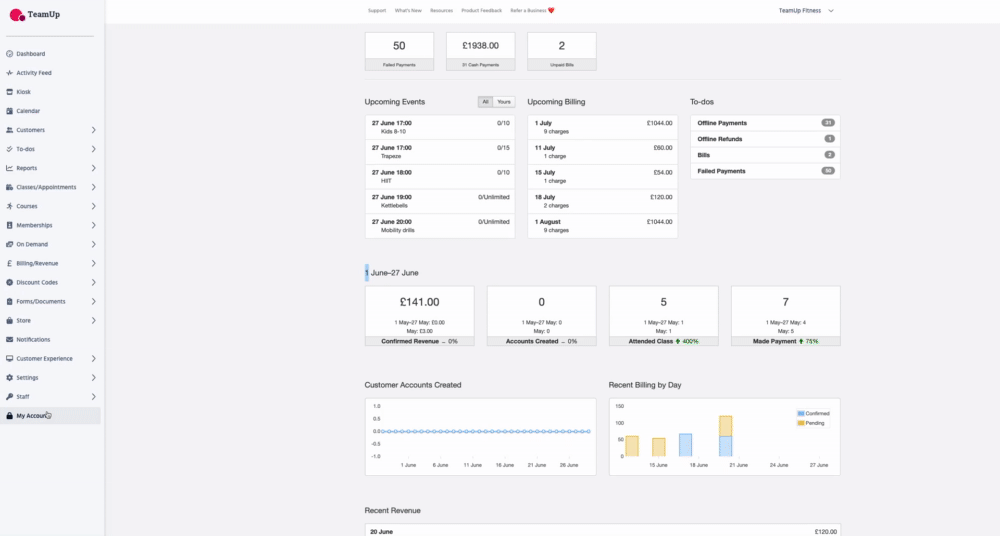
Task: Open What's New in top menu
Action: point(408,10)
